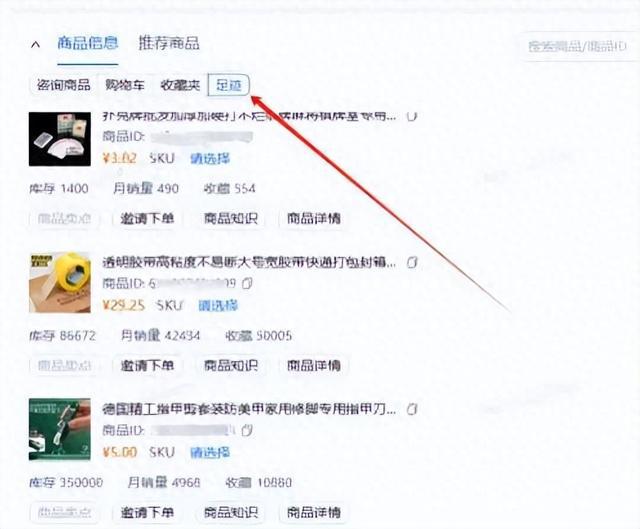640x529 pixels.
Task: Click 邀请下单 for the playing cards product
Action: pos(147,218)
